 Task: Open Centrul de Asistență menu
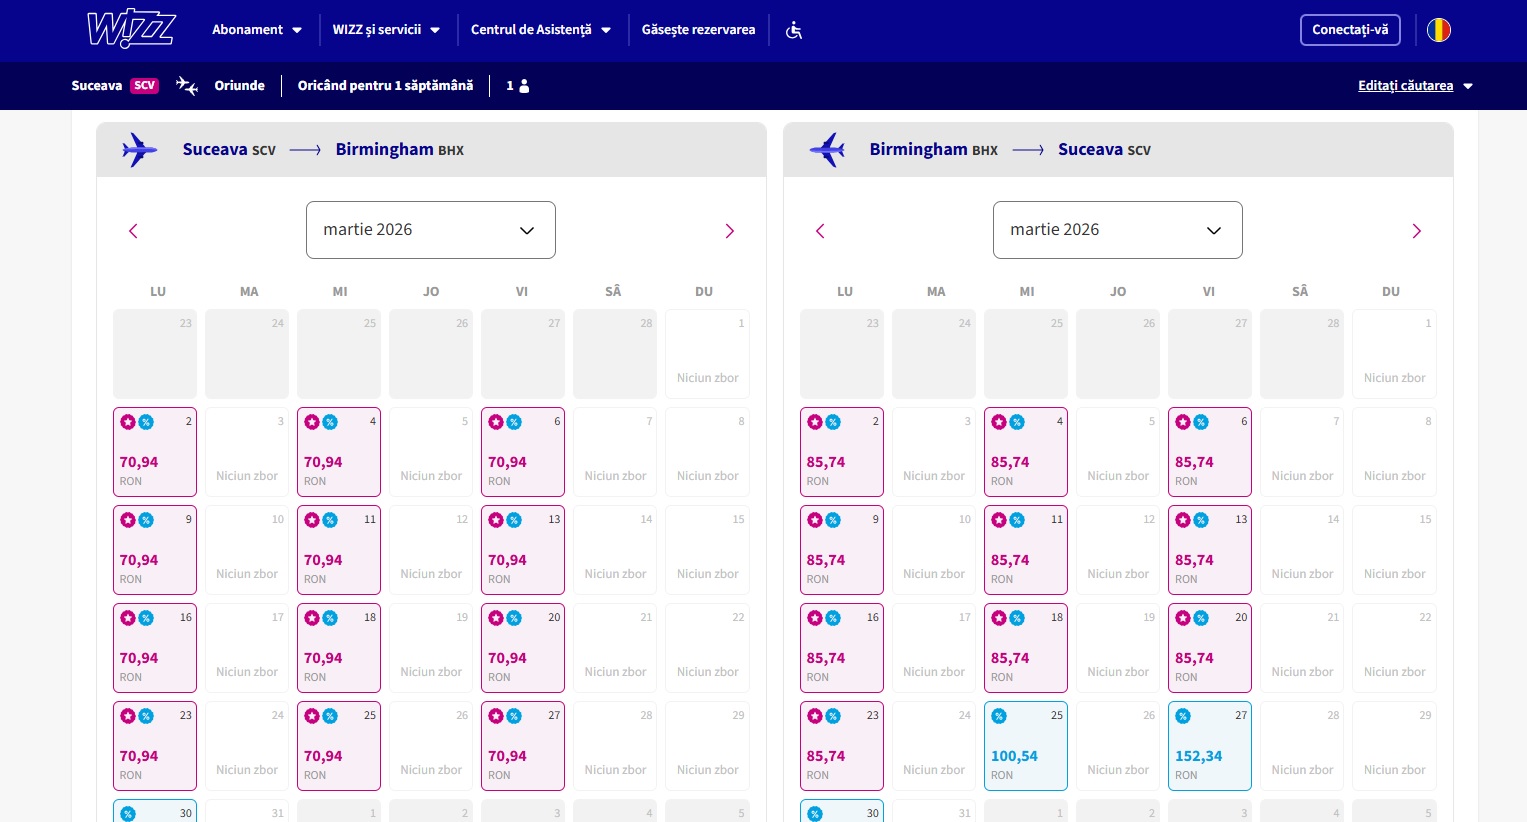click(x=540, y=30)
